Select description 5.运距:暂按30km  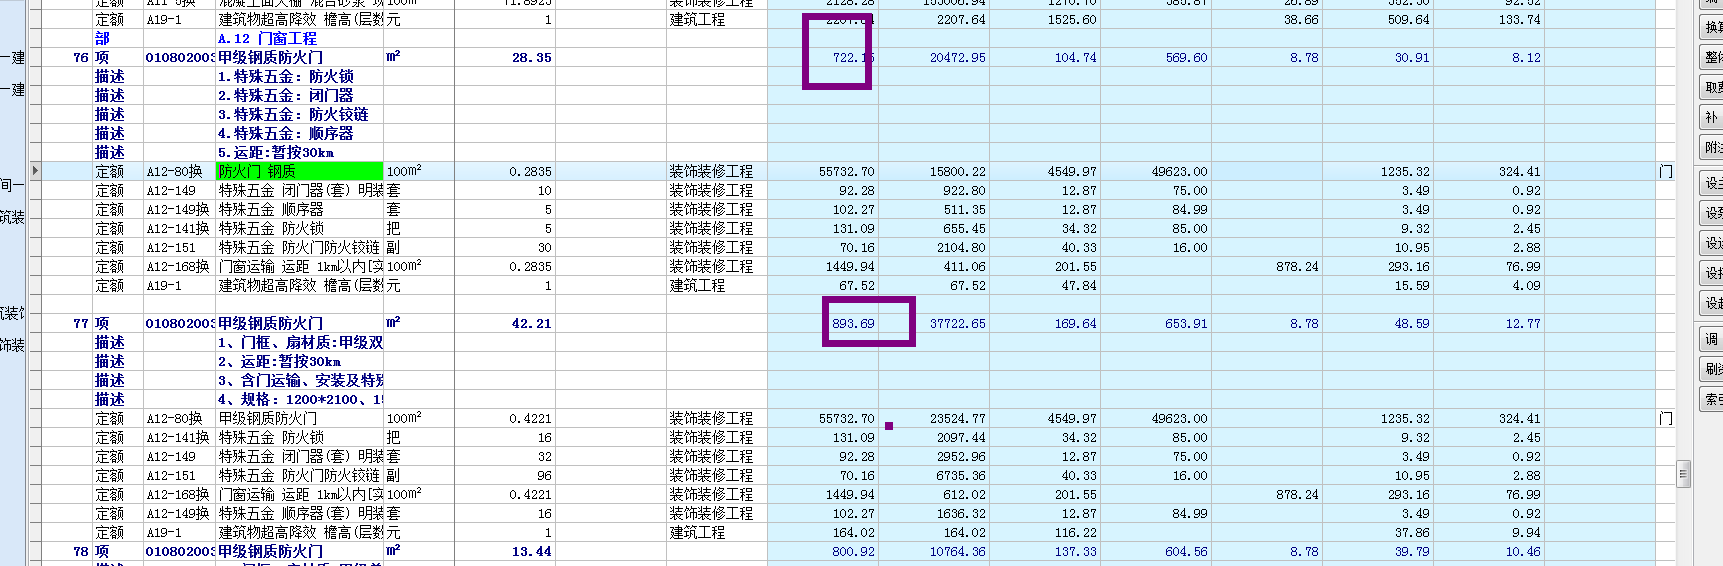point(276,152)
